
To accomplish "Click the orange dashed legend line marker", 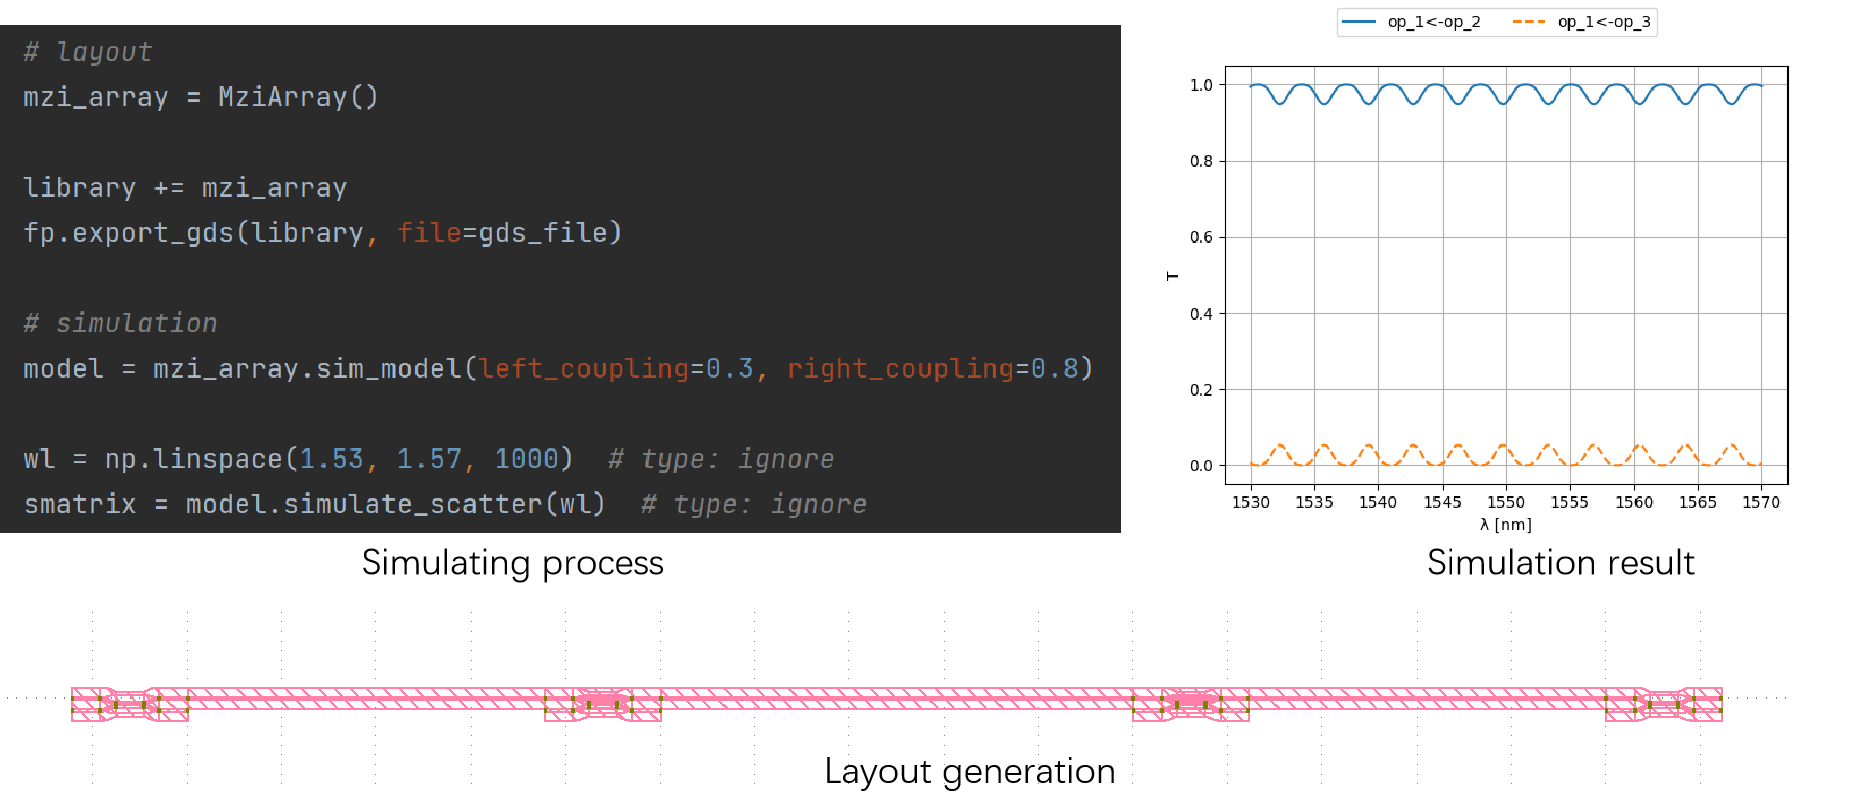I will tap(1529, 22).
